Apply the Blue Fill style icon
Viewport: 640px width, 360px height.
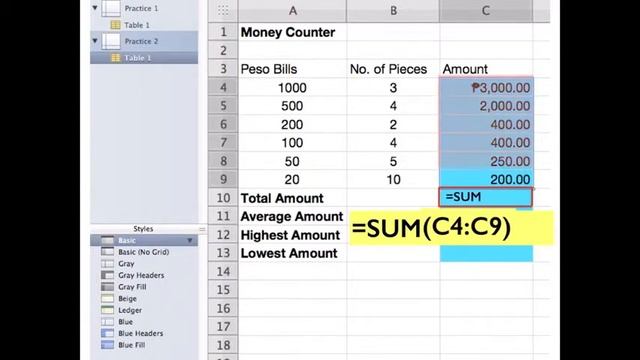(107, 345)
